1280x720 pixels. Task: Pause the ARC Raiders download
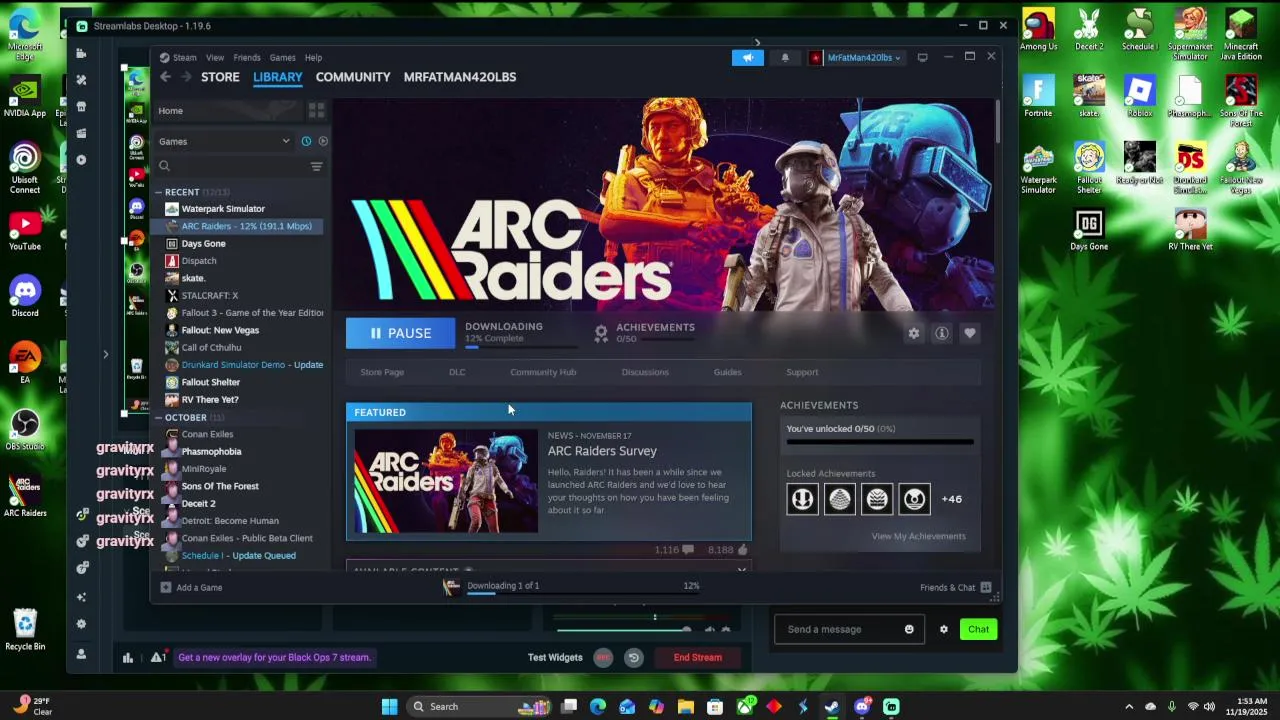pyautogui.click(x=400, y=333)
